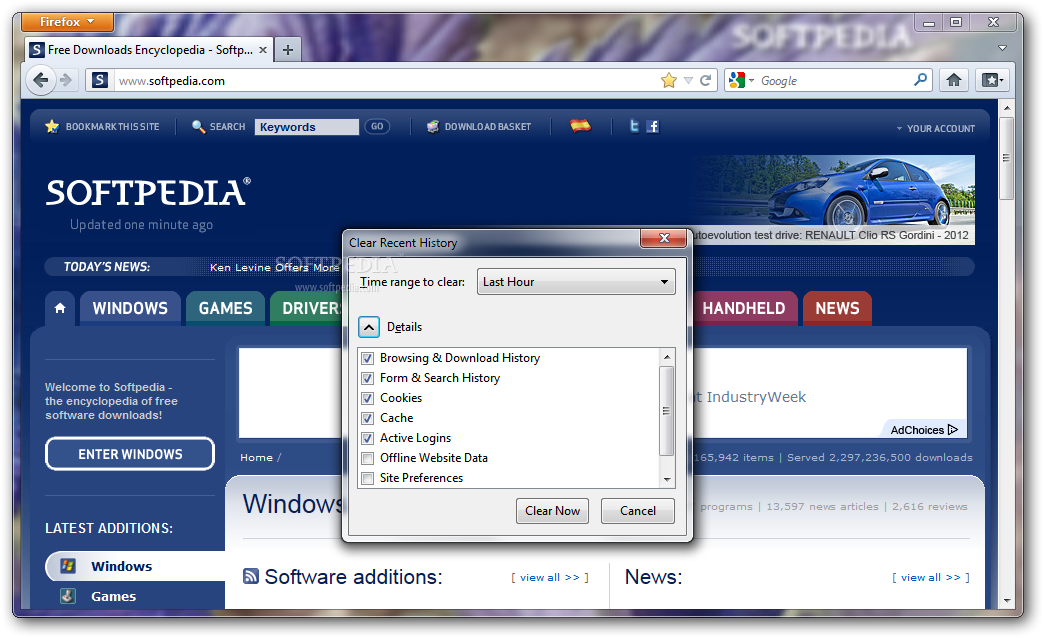View all software additions link
The image size is (1044, 638).
pyautogui.click(x=550, y=577)
